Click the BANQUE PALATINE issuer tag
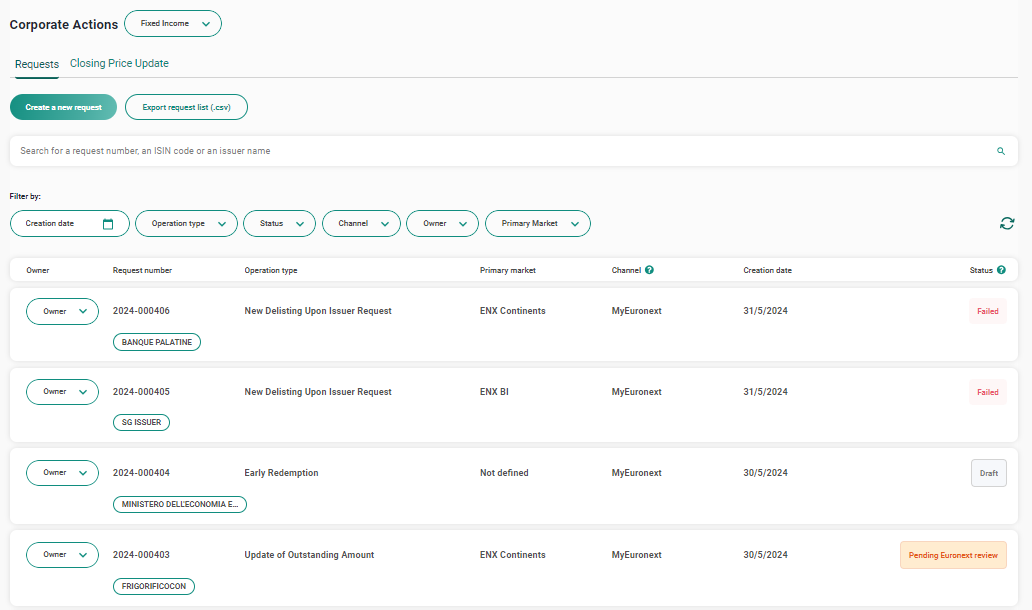This screenshot has width=1032, height=610. point(157,342)
